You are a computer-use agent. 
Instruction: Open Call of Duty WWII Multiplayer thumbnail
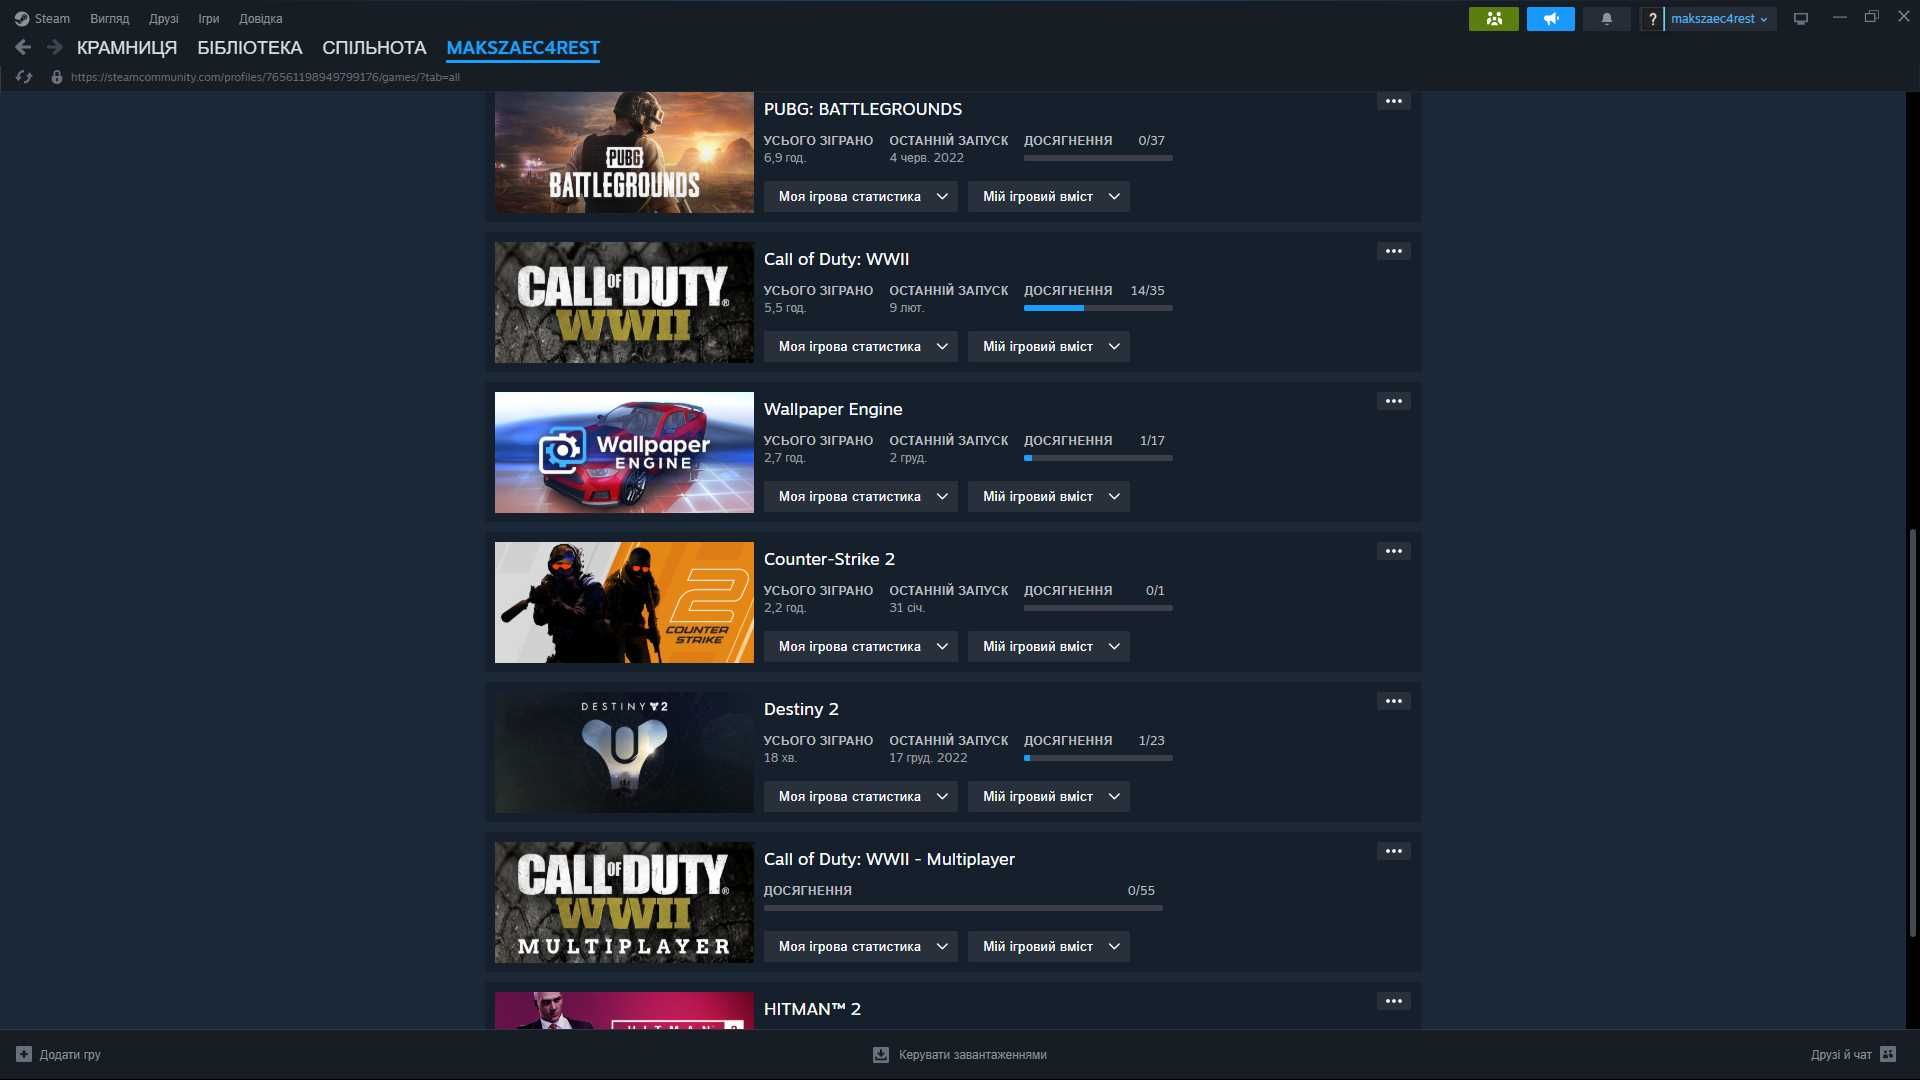pyautogui.click(x=624, y=902)
